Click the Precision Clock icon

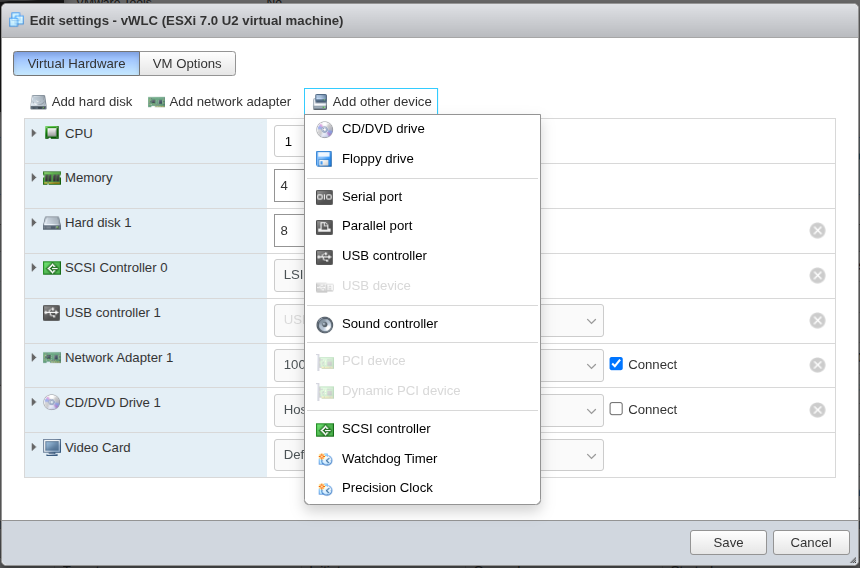pos(324,488)
